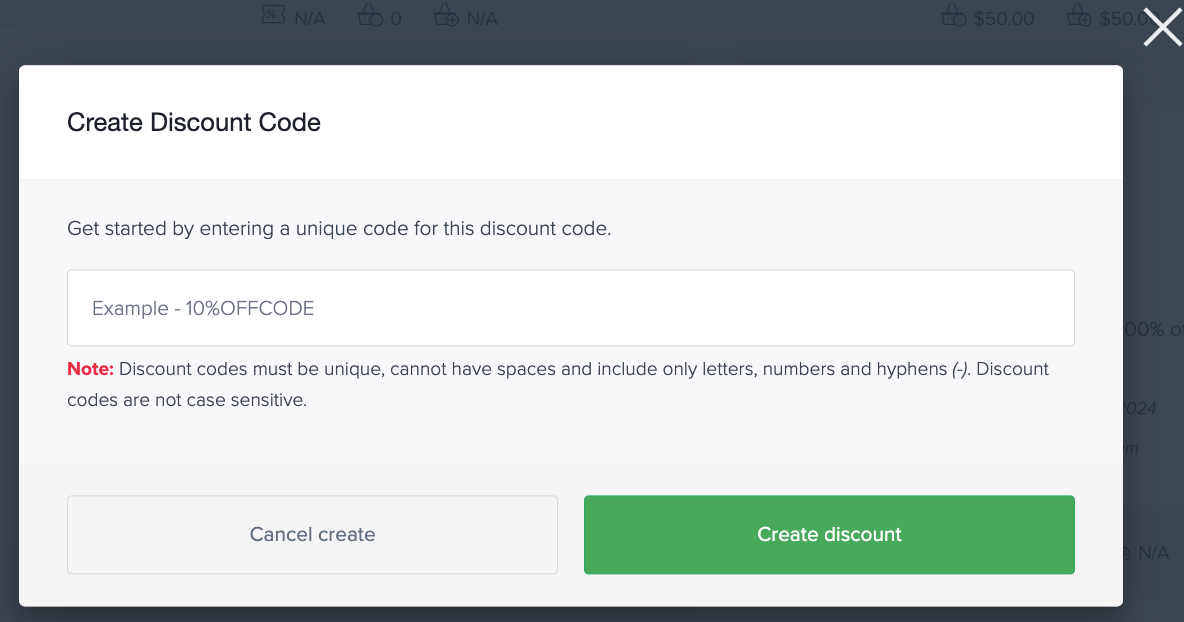Select the percentage discount ticket icon
Image resolution: width=1184 pixels, height=622 pixels.
[272, 16]
